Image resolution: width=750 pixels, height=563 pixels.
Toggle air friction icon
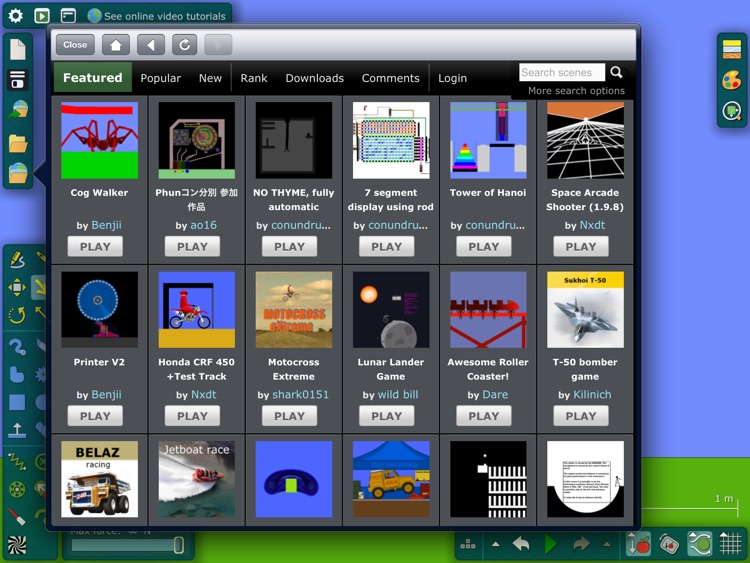669,544
